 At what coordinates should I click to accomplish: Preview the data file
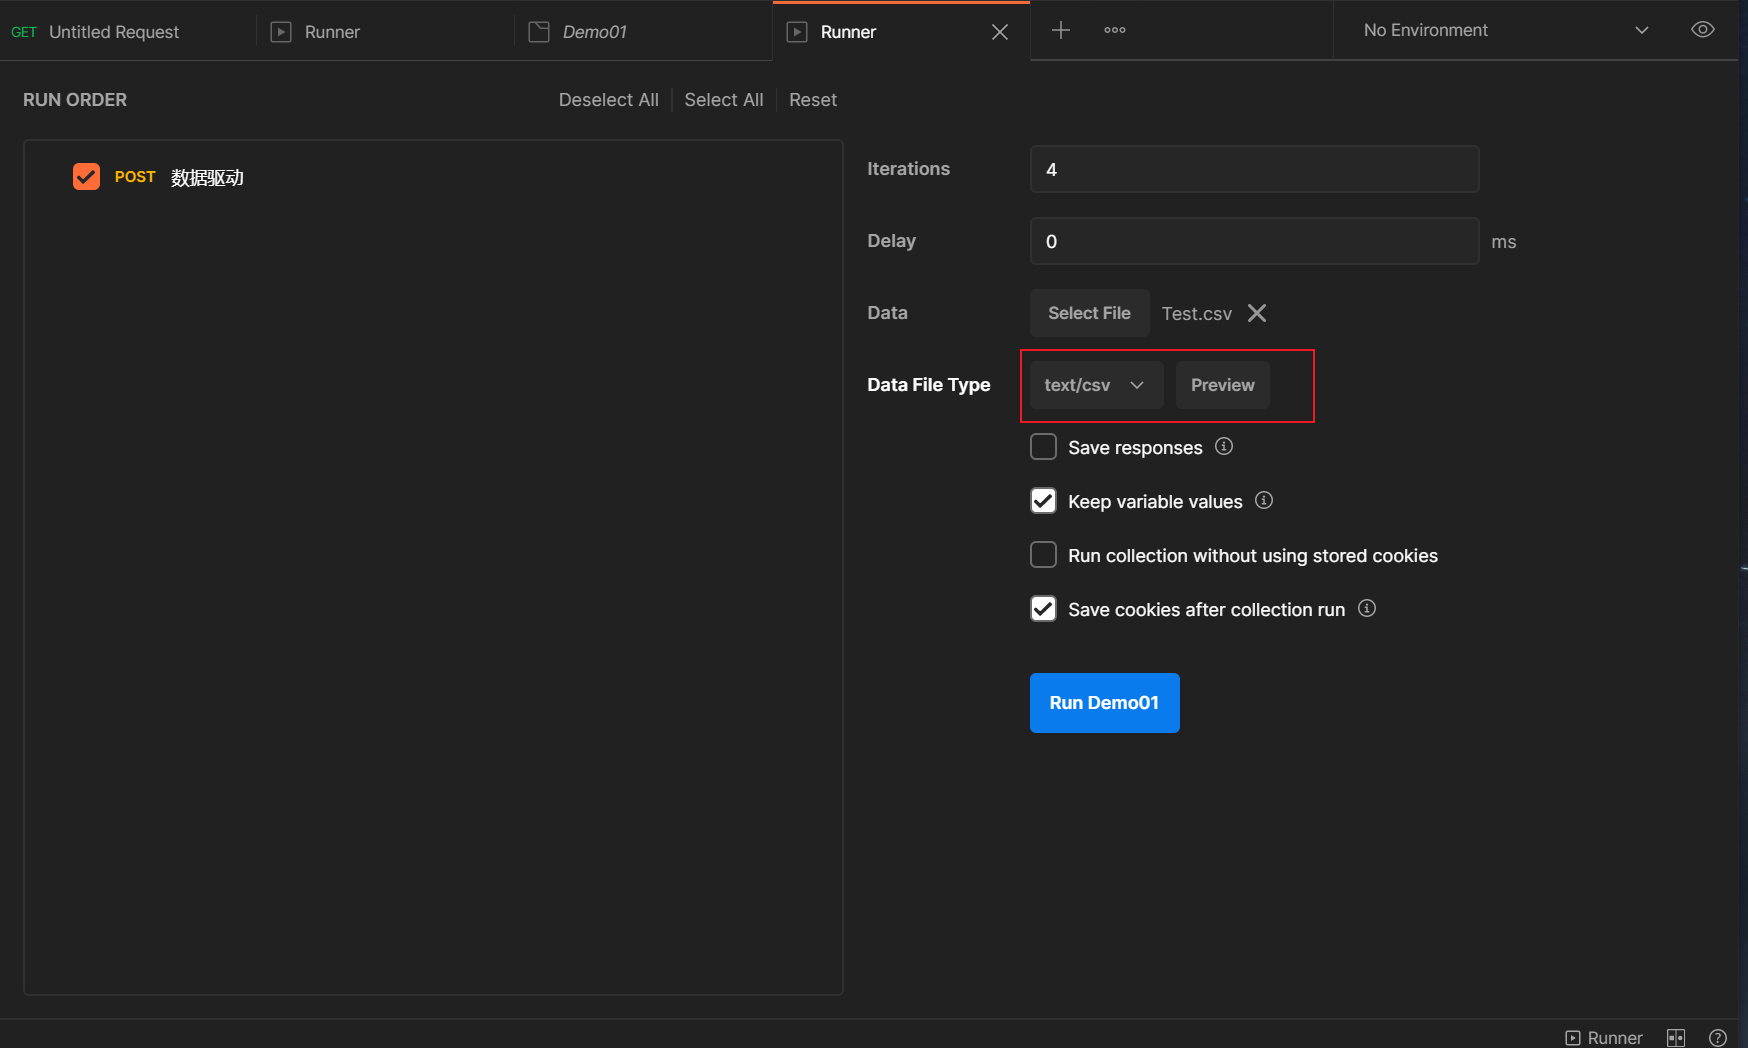tap(1222, 385)
